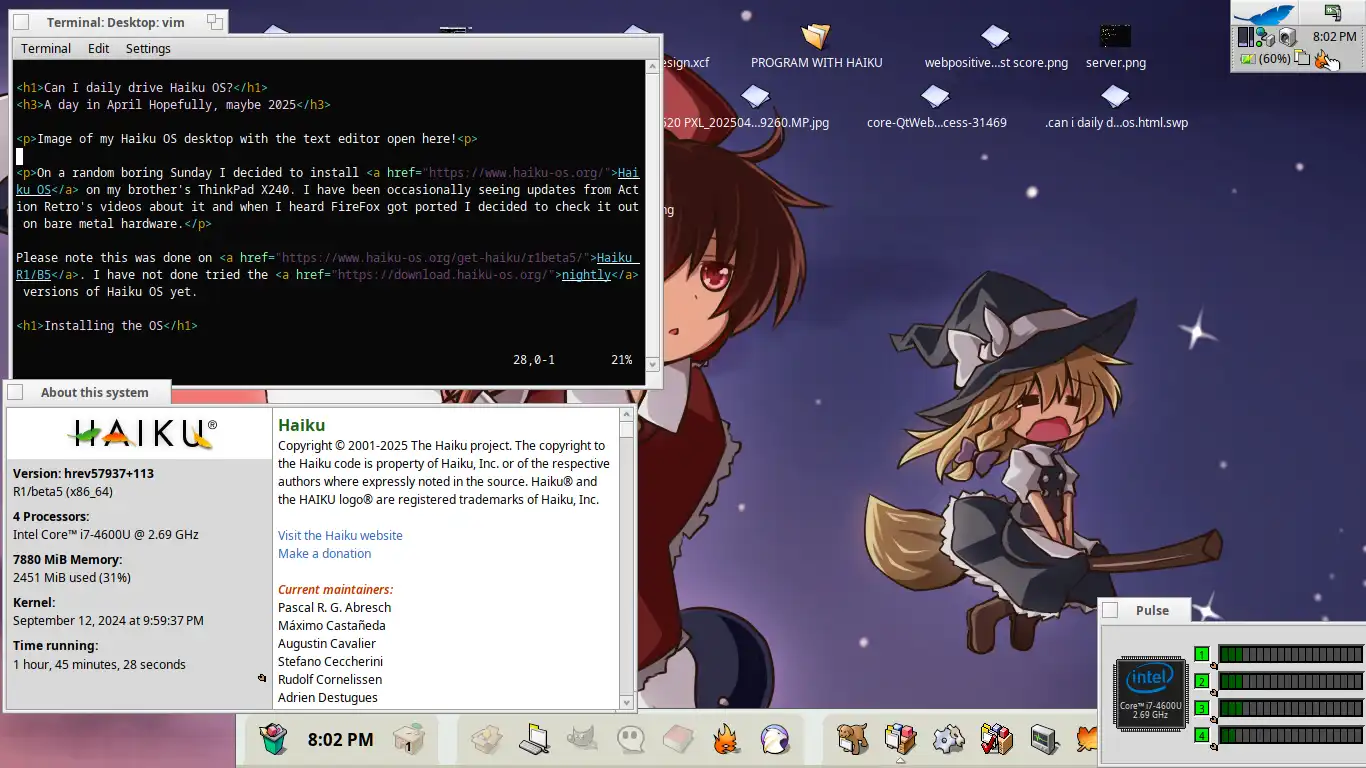
Task: Click the speaker volume tray icon
Action: pyautogui.click(x=1287, y=37)
